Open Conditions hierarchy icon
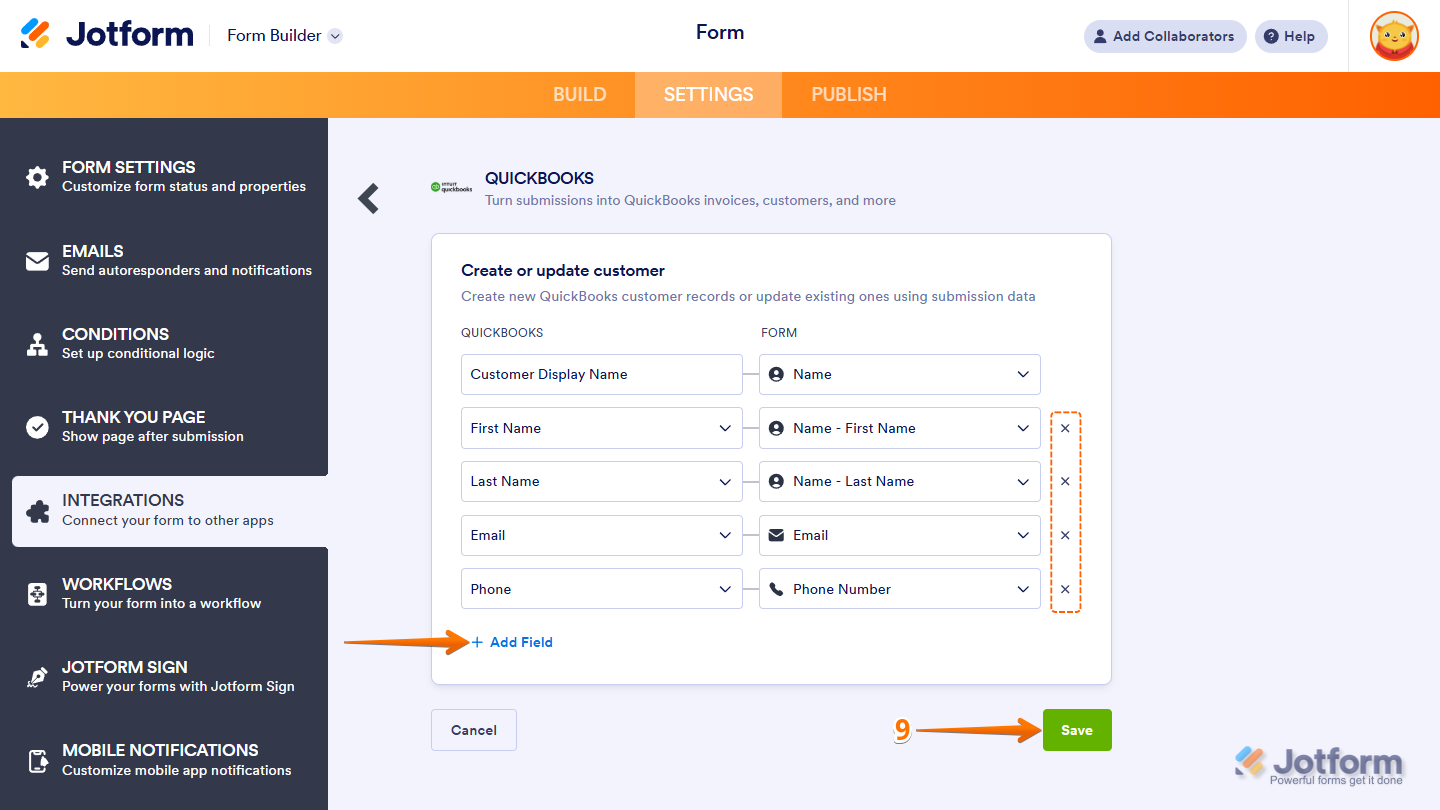Screen dimensions: 1440x810 (x=37, y=344)
